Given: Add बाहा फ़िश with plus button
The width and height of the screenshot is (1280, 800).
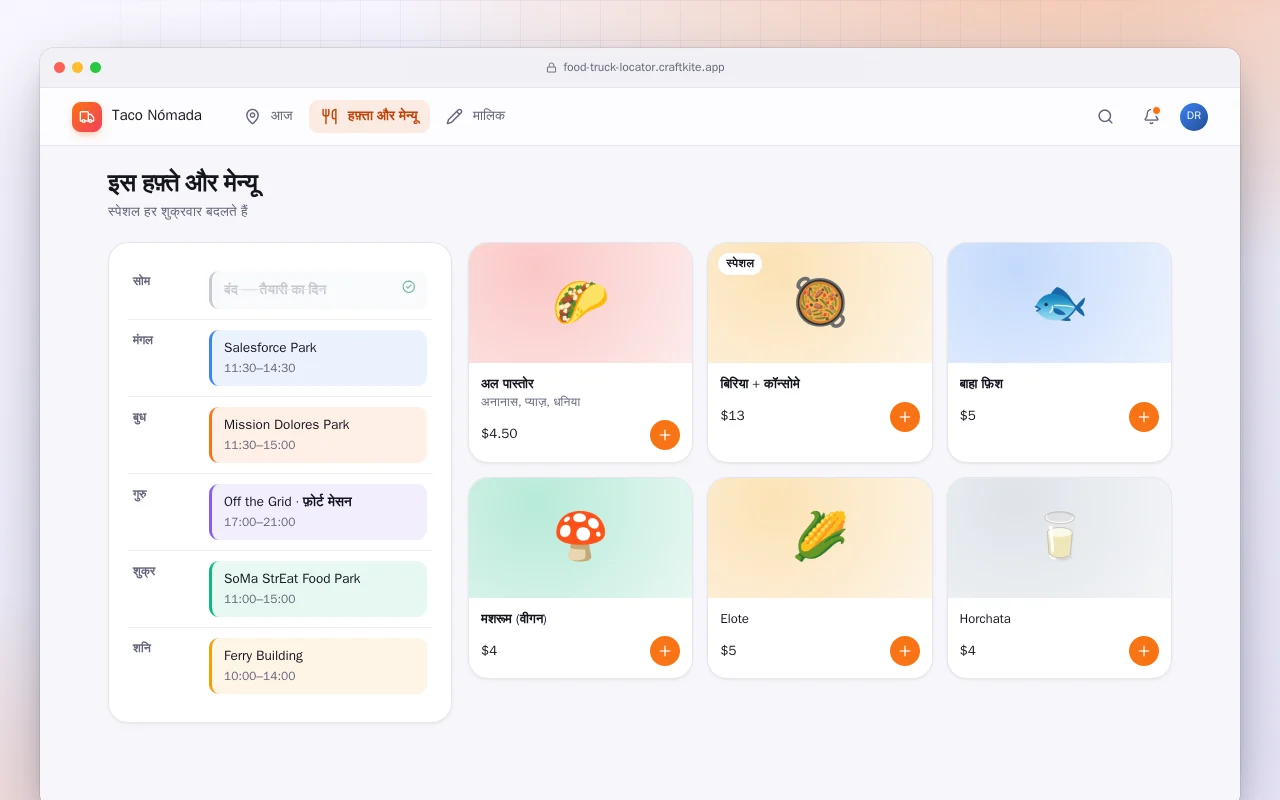Looking at the screenshot, I should point(1144,417).
